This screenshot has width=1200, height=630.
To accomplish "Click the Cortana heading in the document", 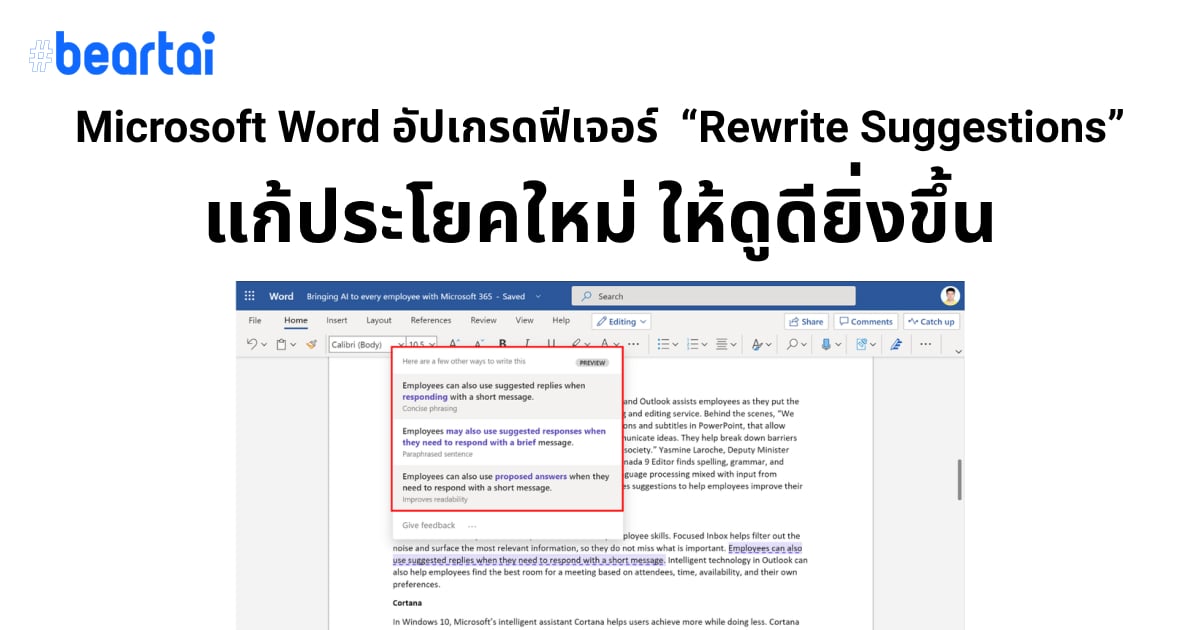I will pos(409,603).
